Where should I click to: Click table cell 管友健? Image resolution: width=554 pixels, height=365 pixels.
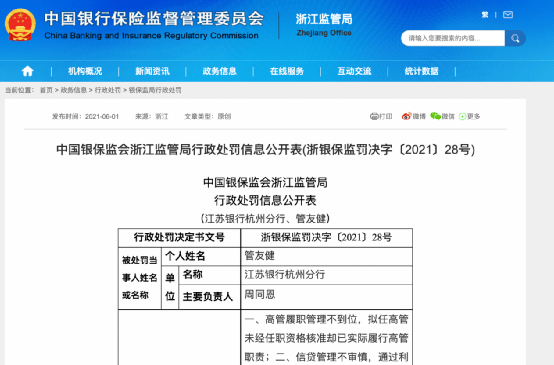tap(326, 256)
